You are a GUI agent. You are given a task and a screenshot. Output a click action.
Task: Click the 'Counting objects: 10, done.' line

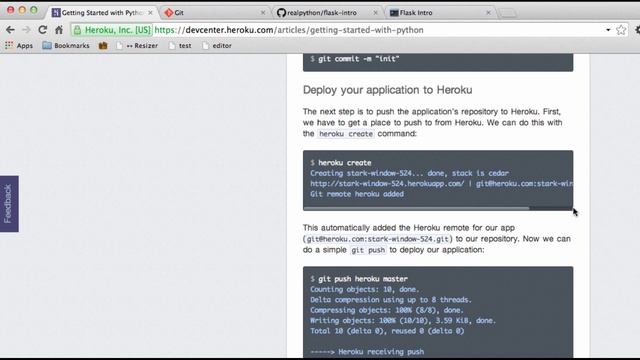tap(364, 289)
